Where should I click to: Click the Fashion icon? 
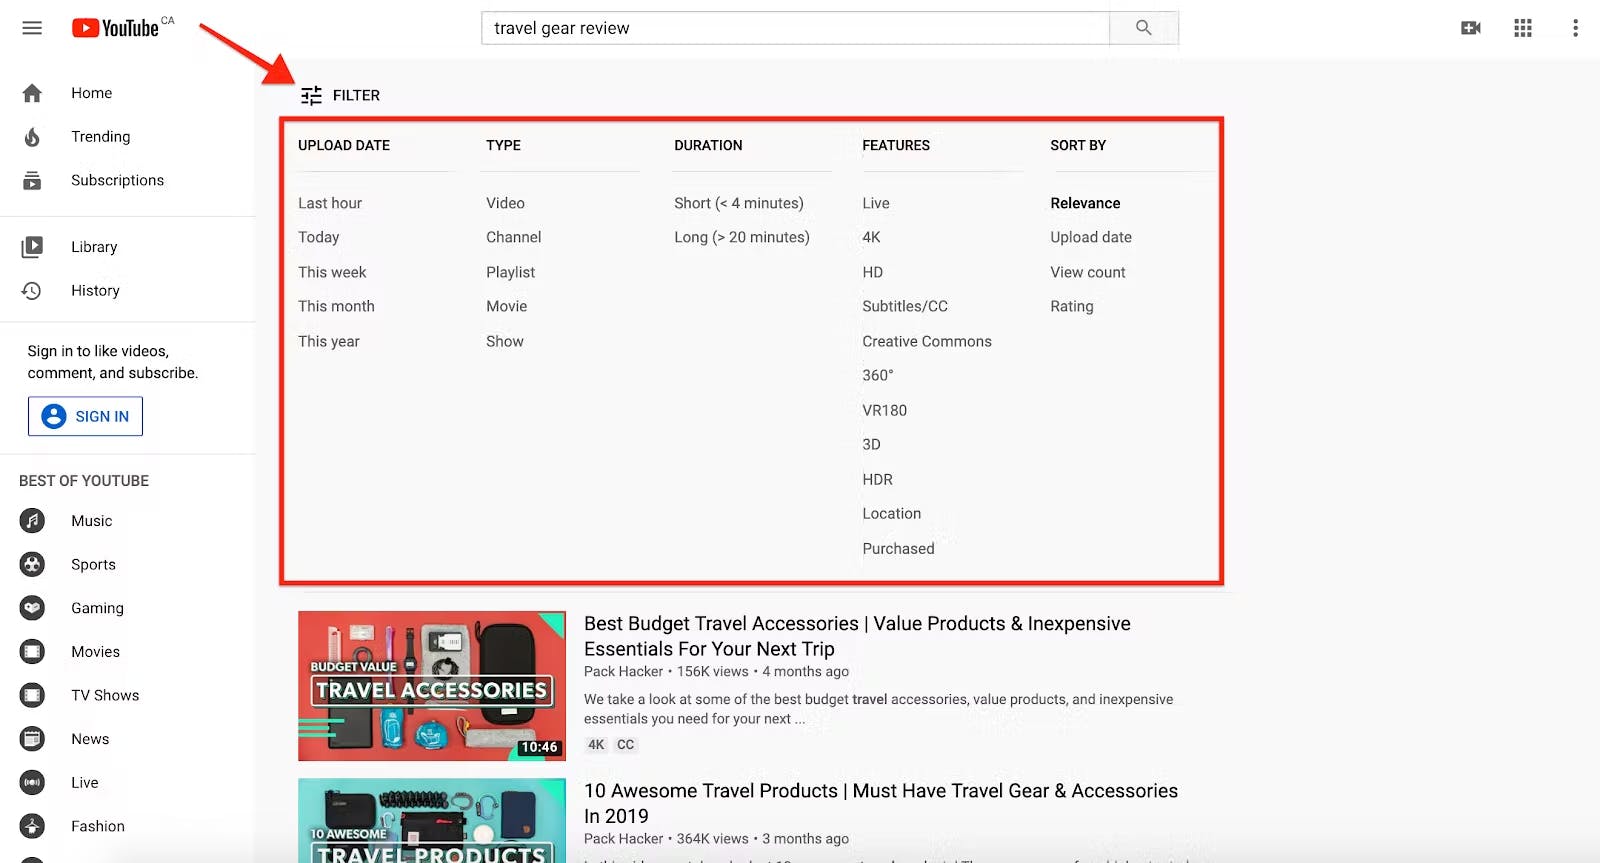(x=32, y=826)
